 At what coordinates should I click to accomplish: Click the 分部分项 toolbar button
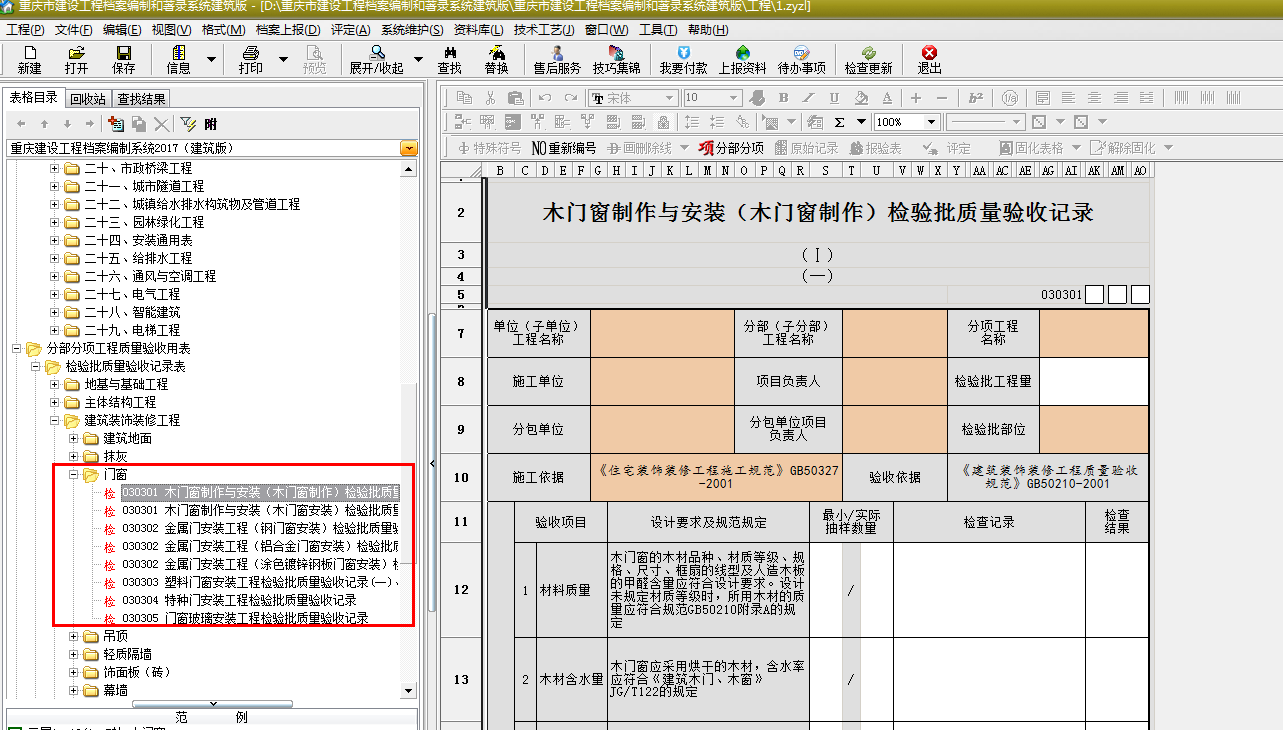(x=731, y=148)
